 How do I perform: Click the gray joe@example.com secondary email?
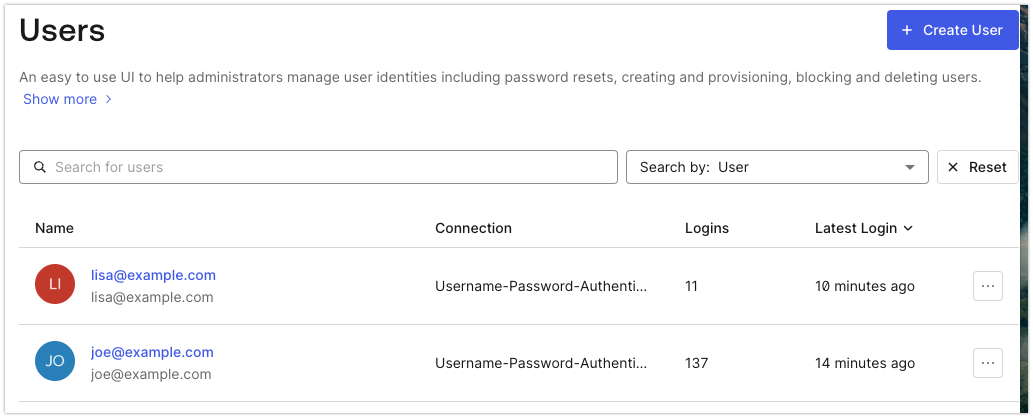[151, 374]
